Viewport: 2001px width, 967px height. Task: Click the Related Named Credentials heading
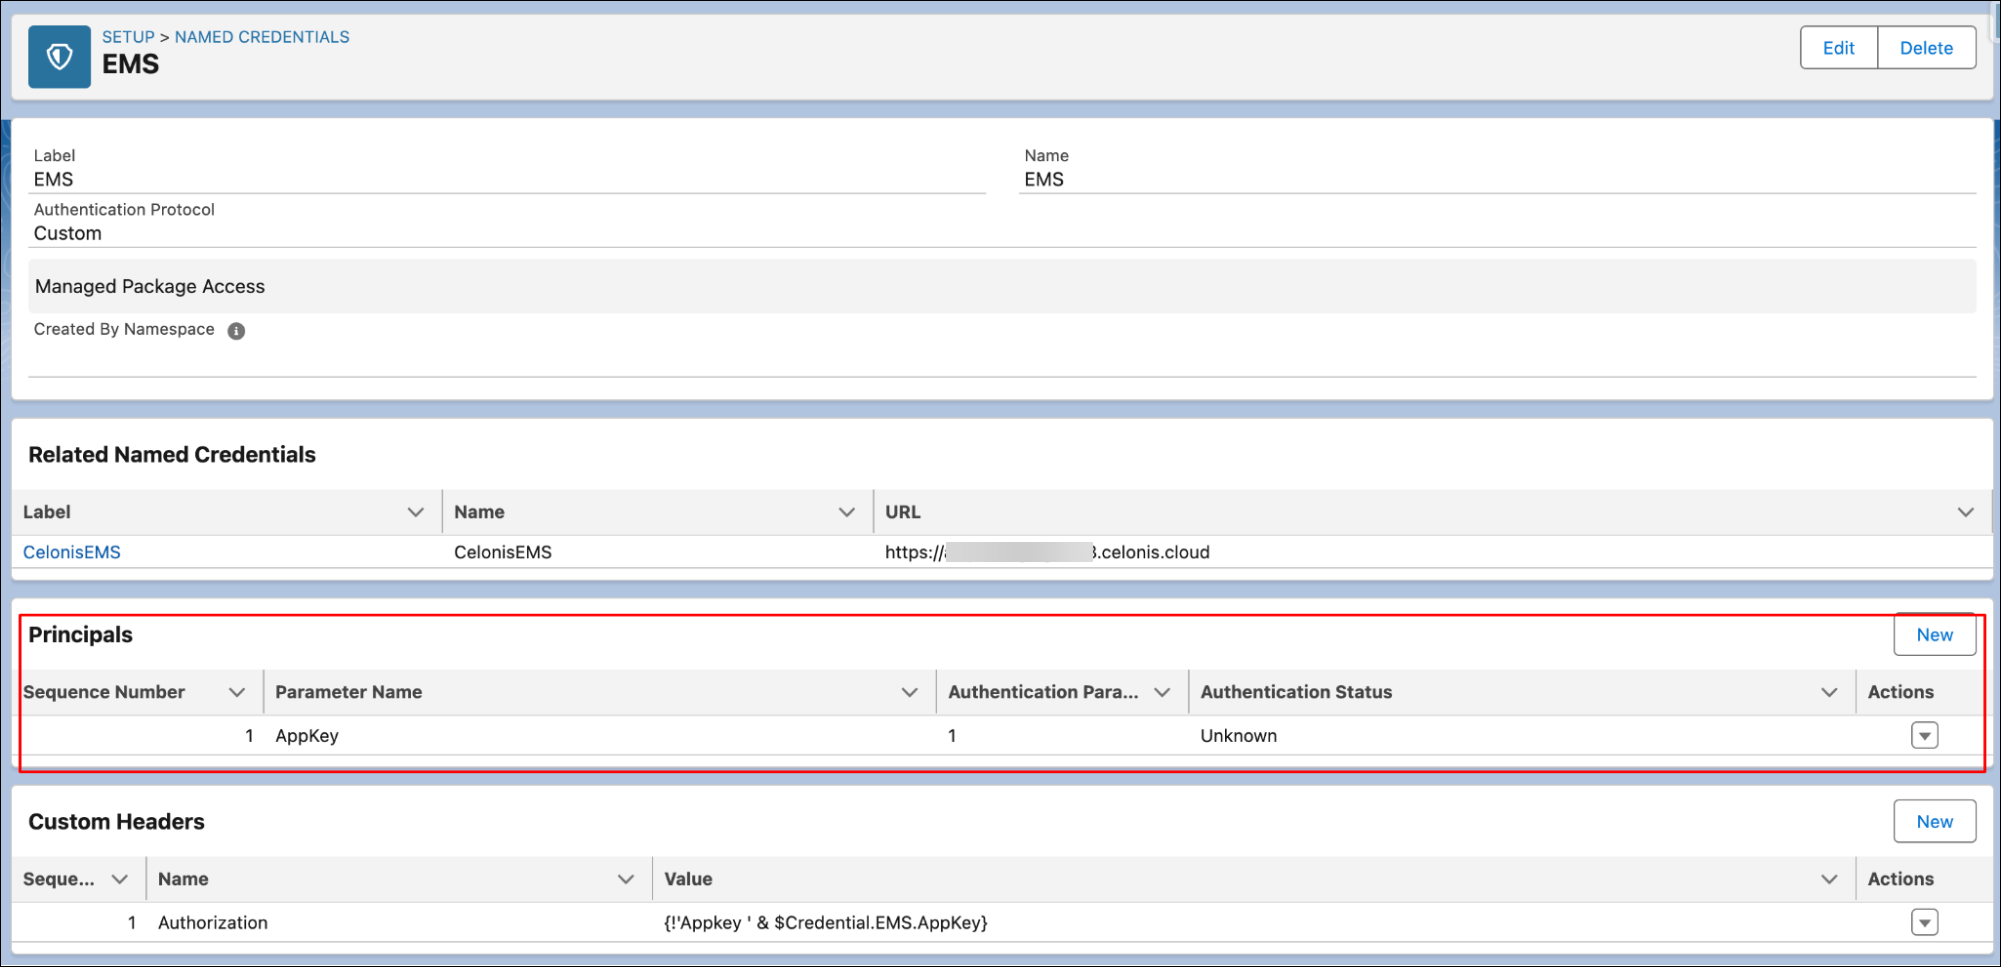[x=172, y=455]
